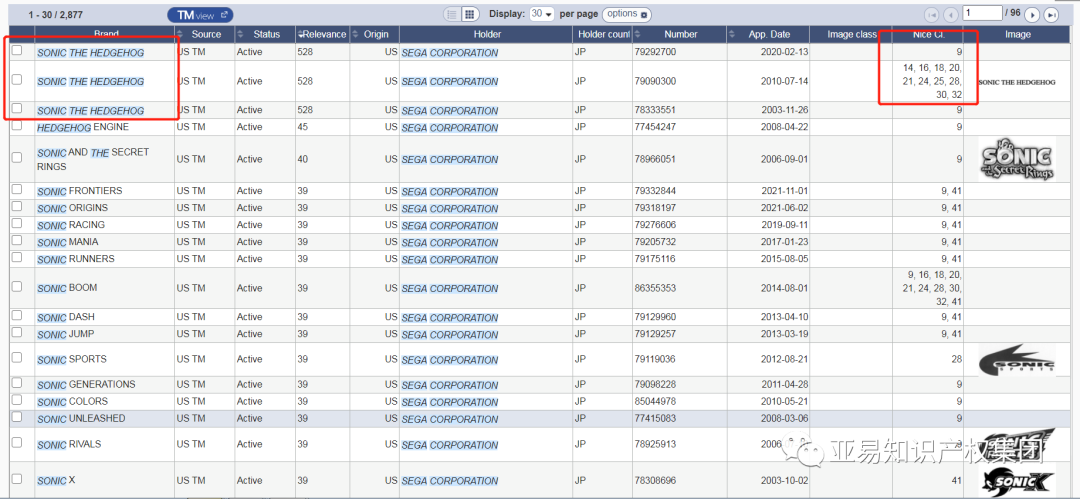1080x499 pixels.
Task: Sort by Holder column header
Action: click(x=487, y=34)
